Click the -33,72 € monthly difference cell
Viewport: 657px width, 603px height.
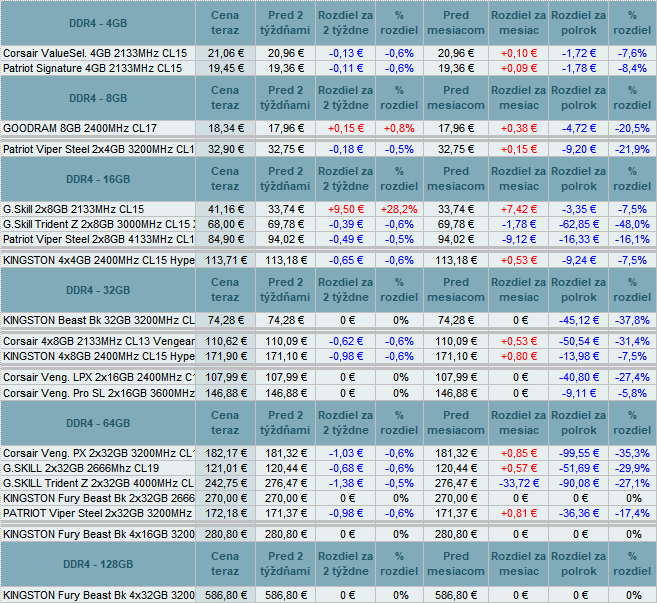click(x=519, y=484)
